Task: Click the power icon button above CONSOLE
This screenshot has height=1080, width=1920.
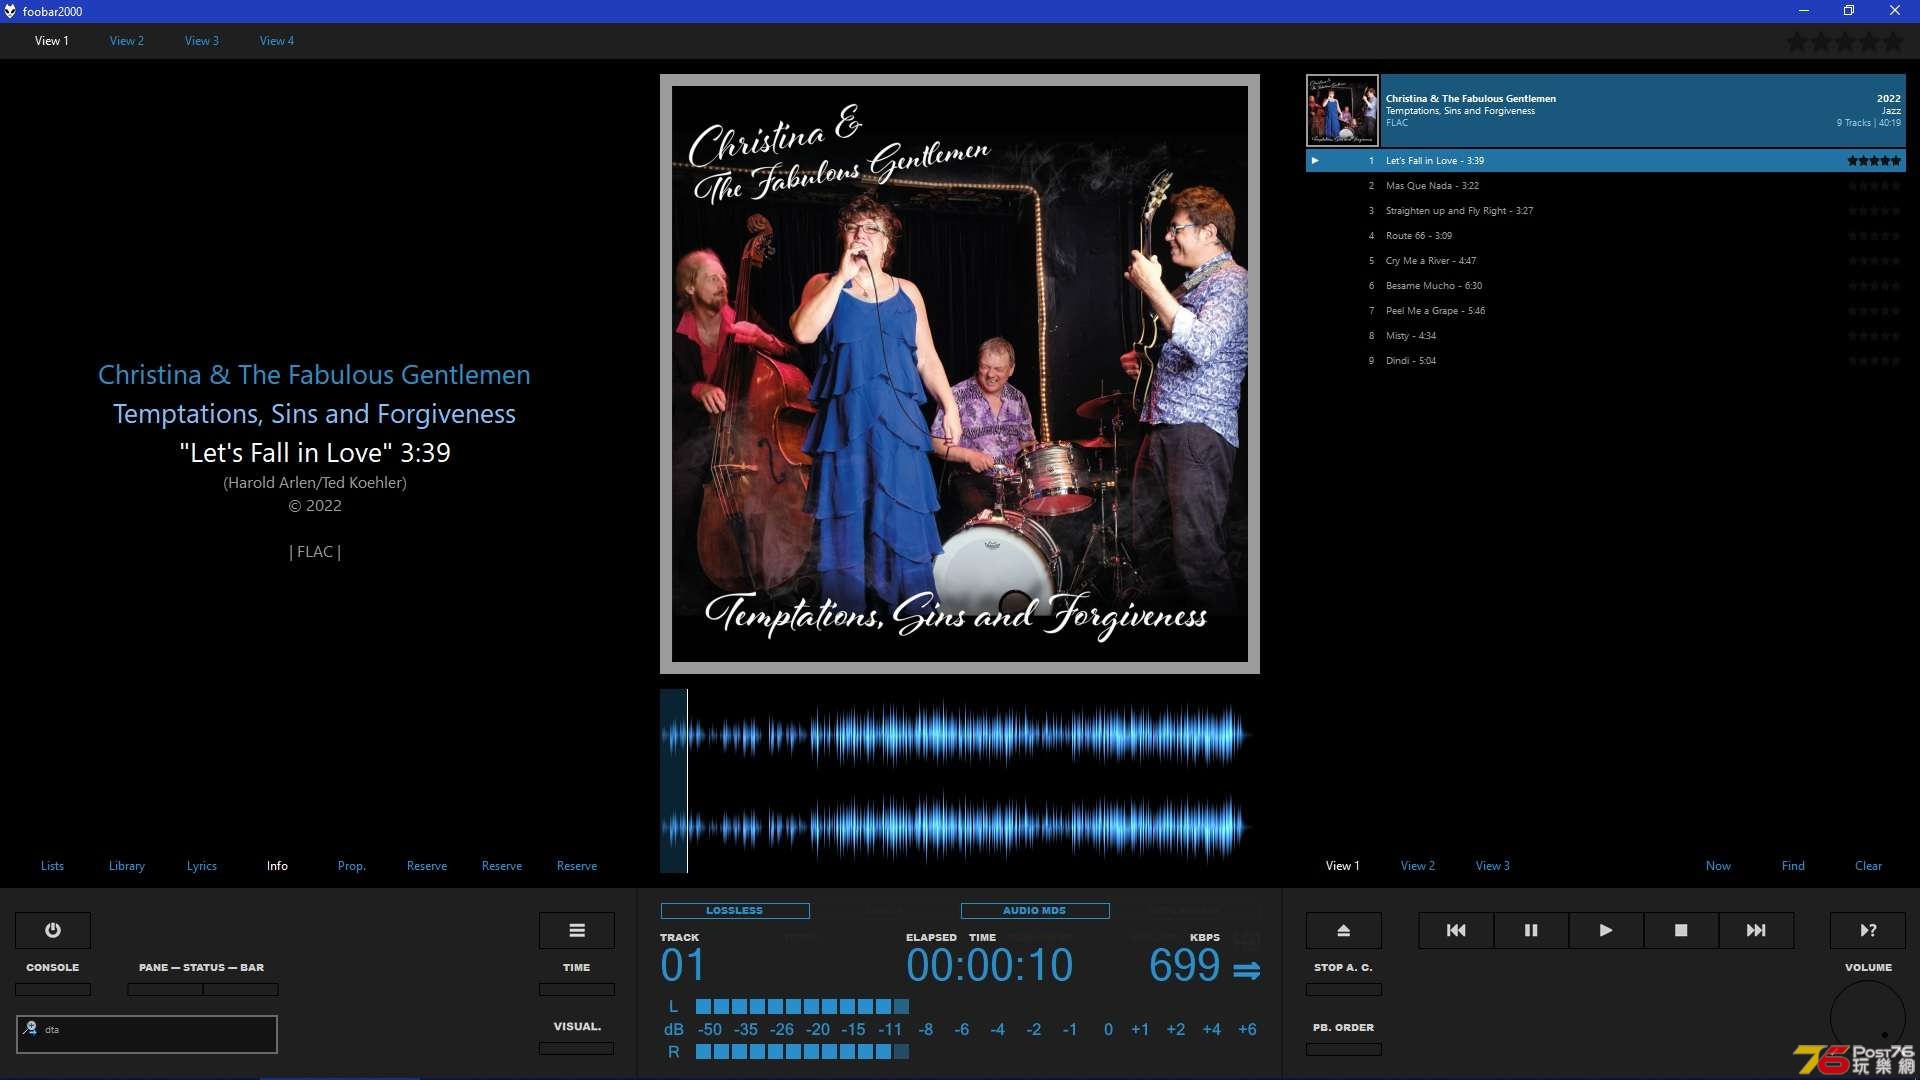Action: pyautogui.click(x=53, y=930)
